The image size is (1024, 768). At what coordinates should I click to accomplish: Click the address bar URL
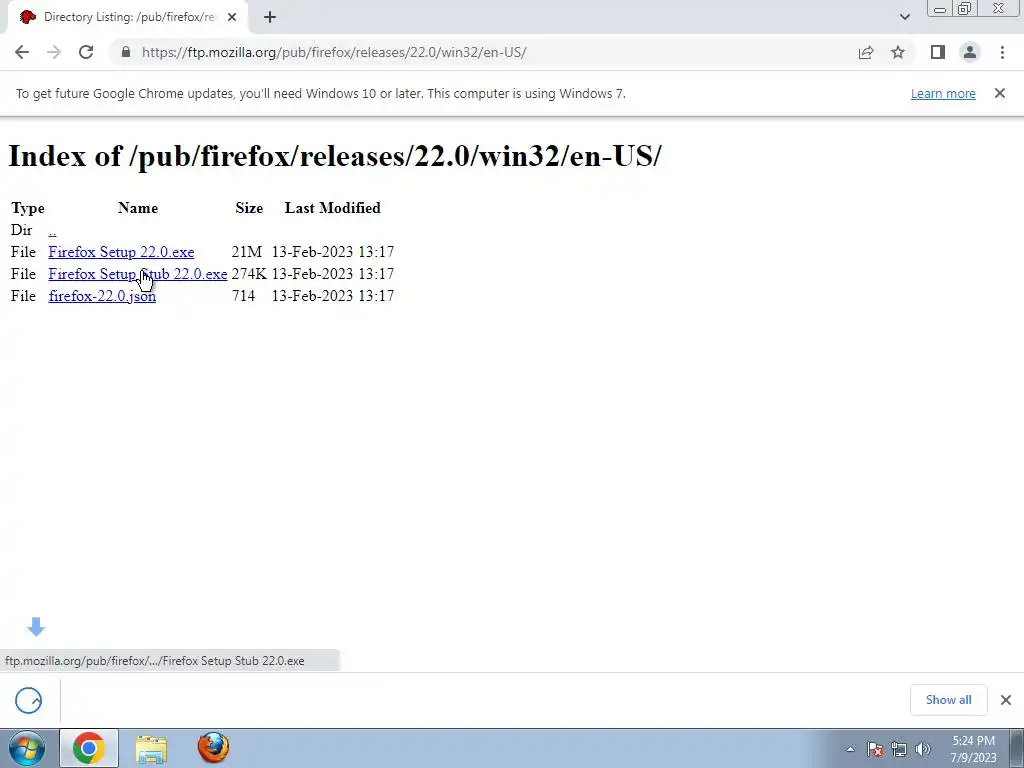[x=334, y=52]
